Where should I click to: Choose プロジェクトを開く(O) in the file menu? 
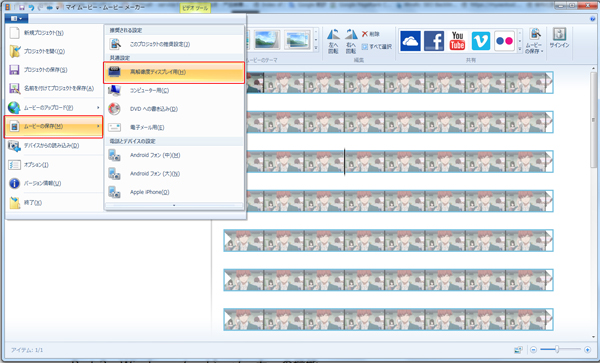coord(54,51)
